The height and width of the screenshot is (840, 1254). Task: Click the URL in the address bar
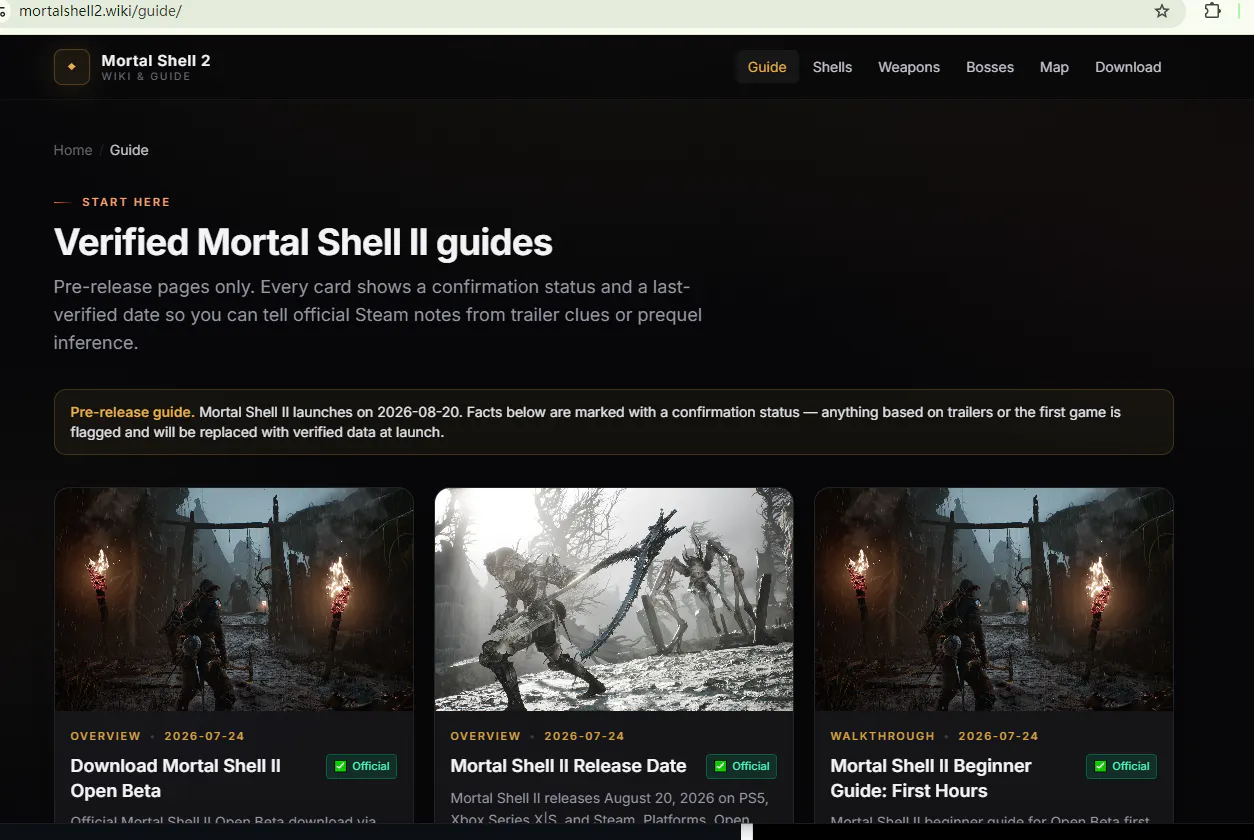[x=100, y=11]
